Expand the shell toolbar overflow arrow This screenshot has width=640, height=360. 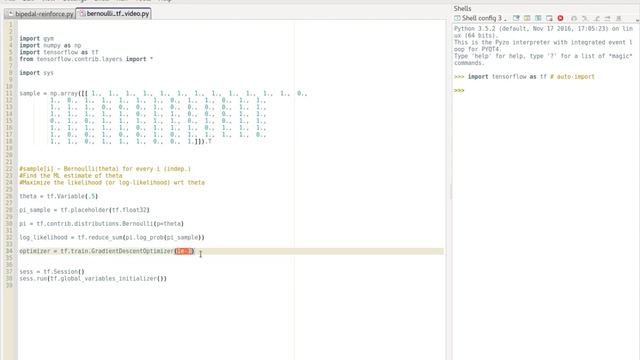(x=637, y=20)
